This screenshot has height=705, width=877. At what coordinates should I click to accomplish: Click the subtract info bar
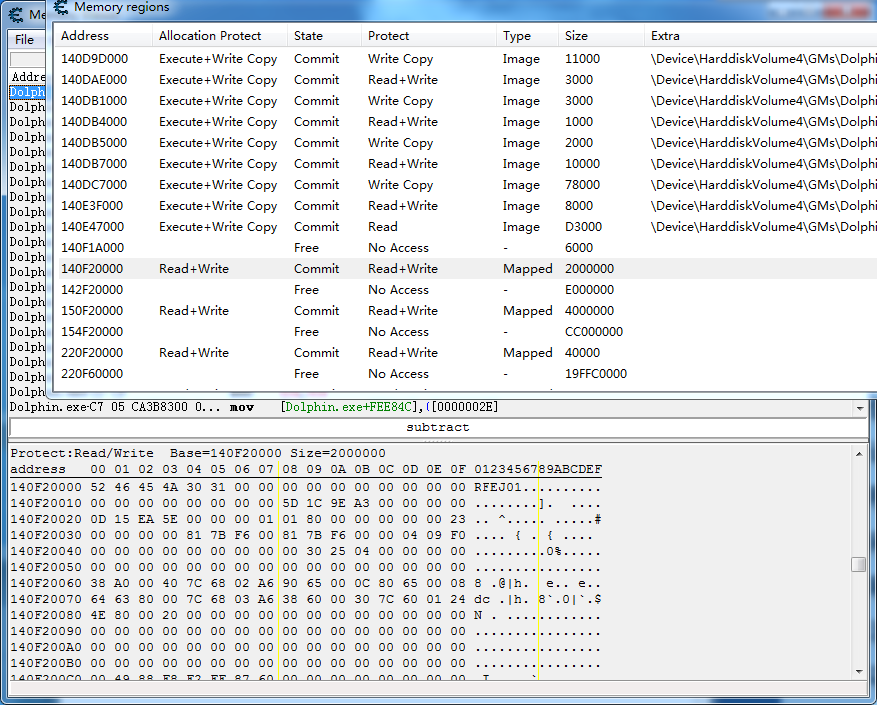(x=438, y=427)
